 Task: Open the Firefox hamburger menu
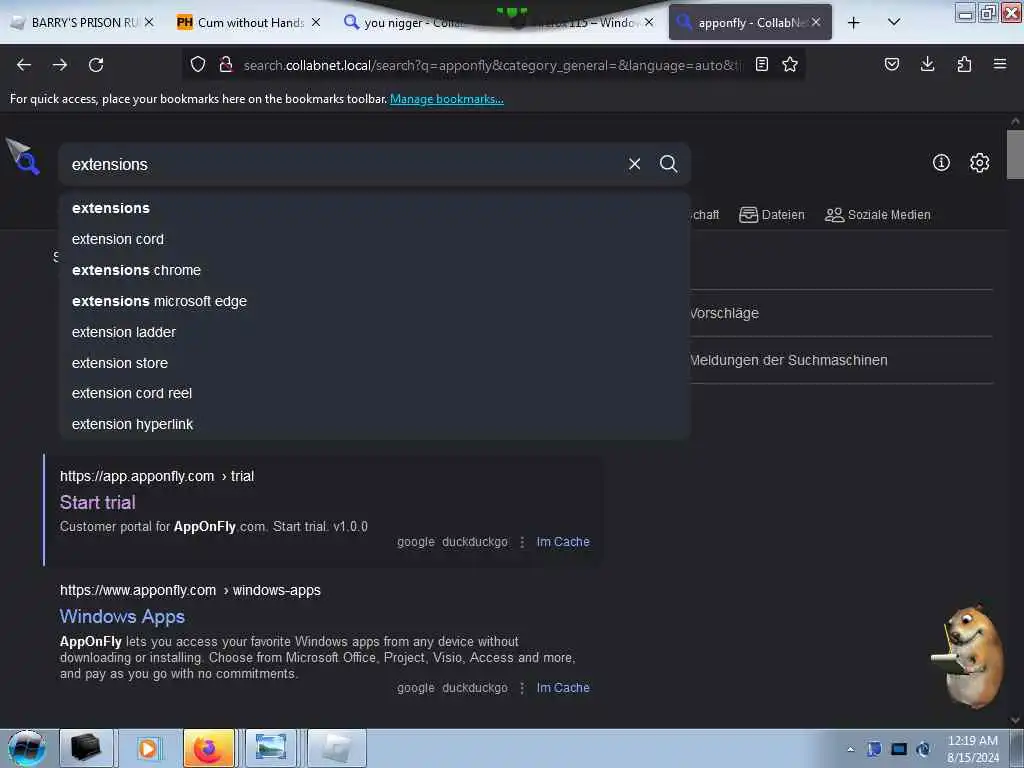click(x=1000, y=64)
